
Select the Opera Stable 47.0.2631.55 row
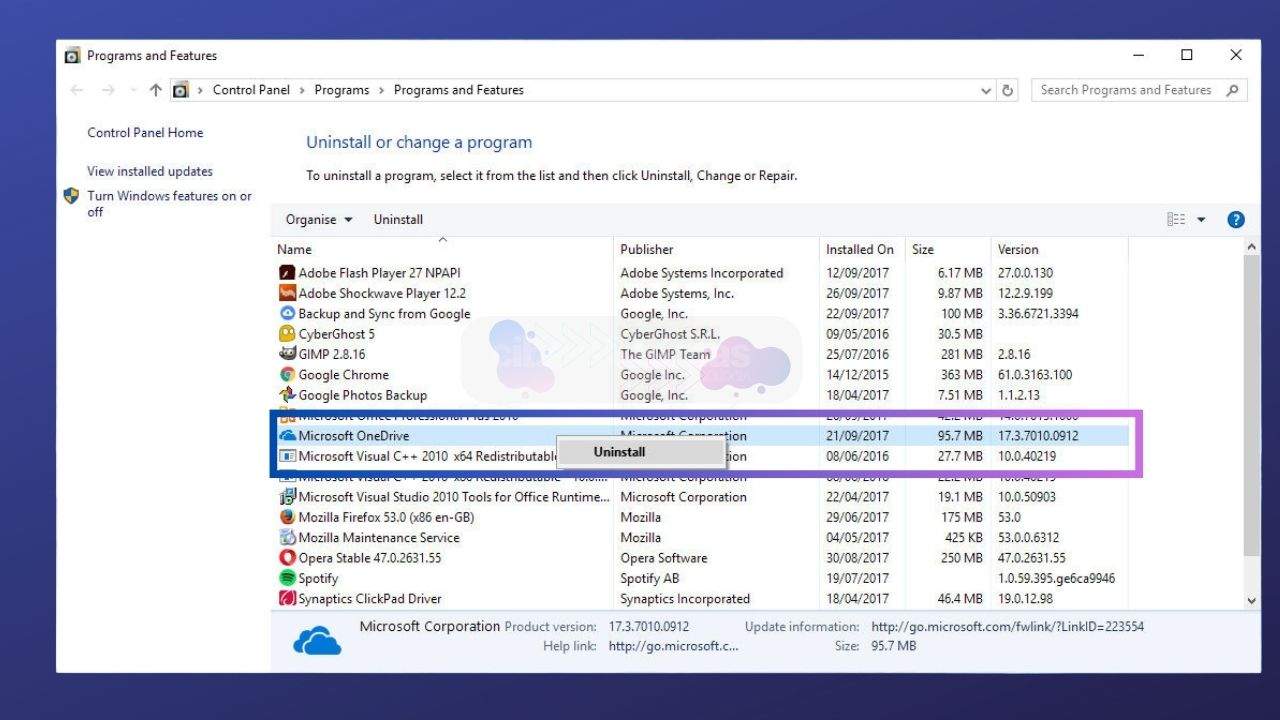click(701, 558)
